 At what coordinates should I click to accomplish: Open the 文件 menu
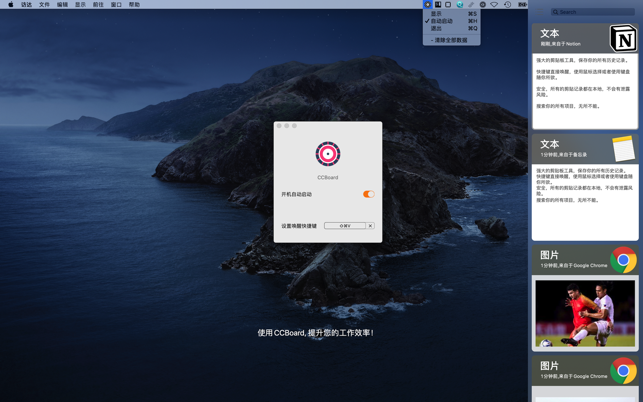click(x=44, y=5)
